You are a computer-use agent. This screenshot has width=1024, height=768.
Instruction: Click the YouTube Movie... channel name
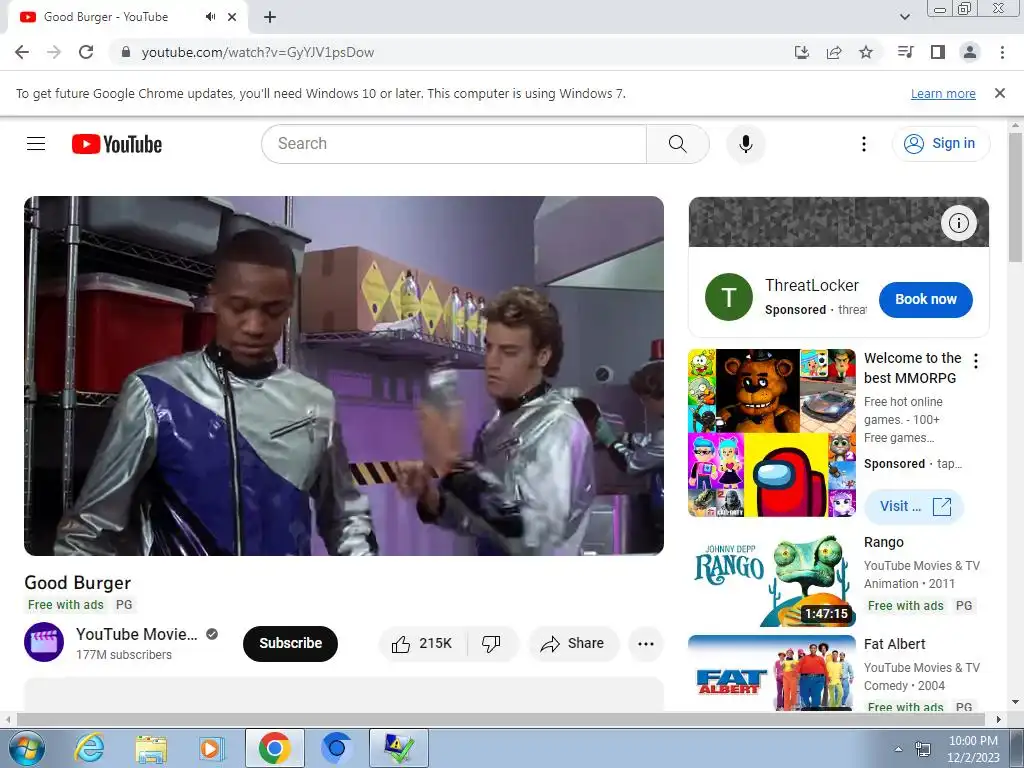(x=136, y=634)
